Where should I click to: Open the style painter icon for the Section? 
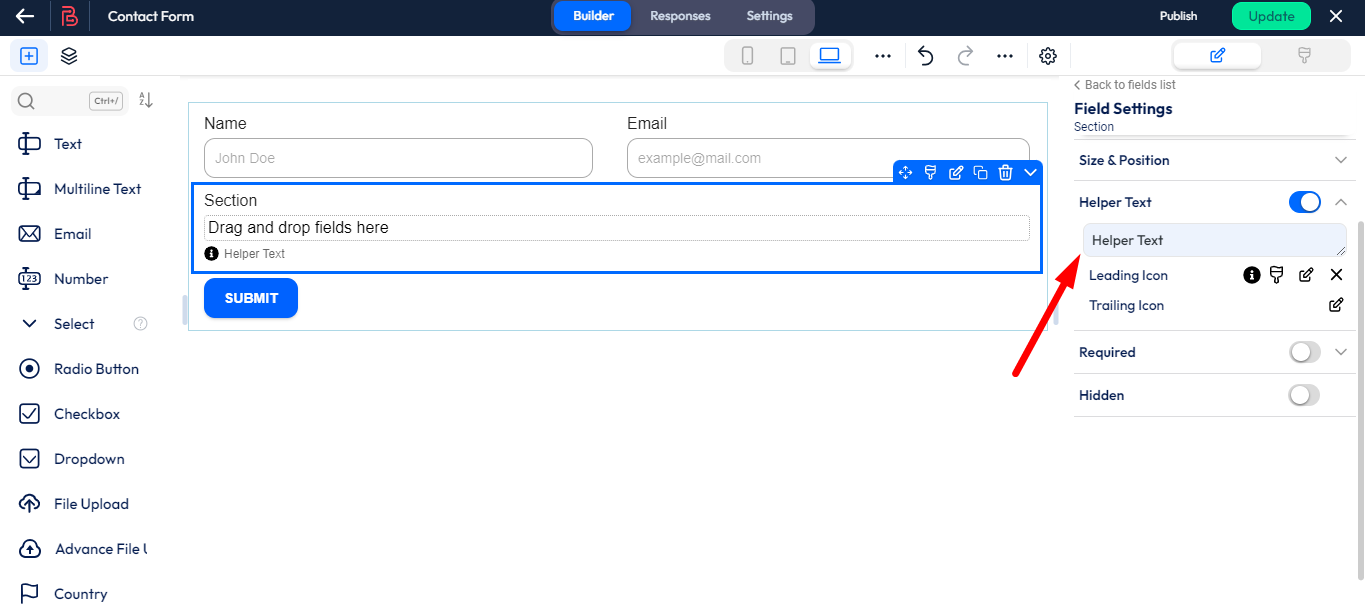pyautogui.click(x=930, y=172)
